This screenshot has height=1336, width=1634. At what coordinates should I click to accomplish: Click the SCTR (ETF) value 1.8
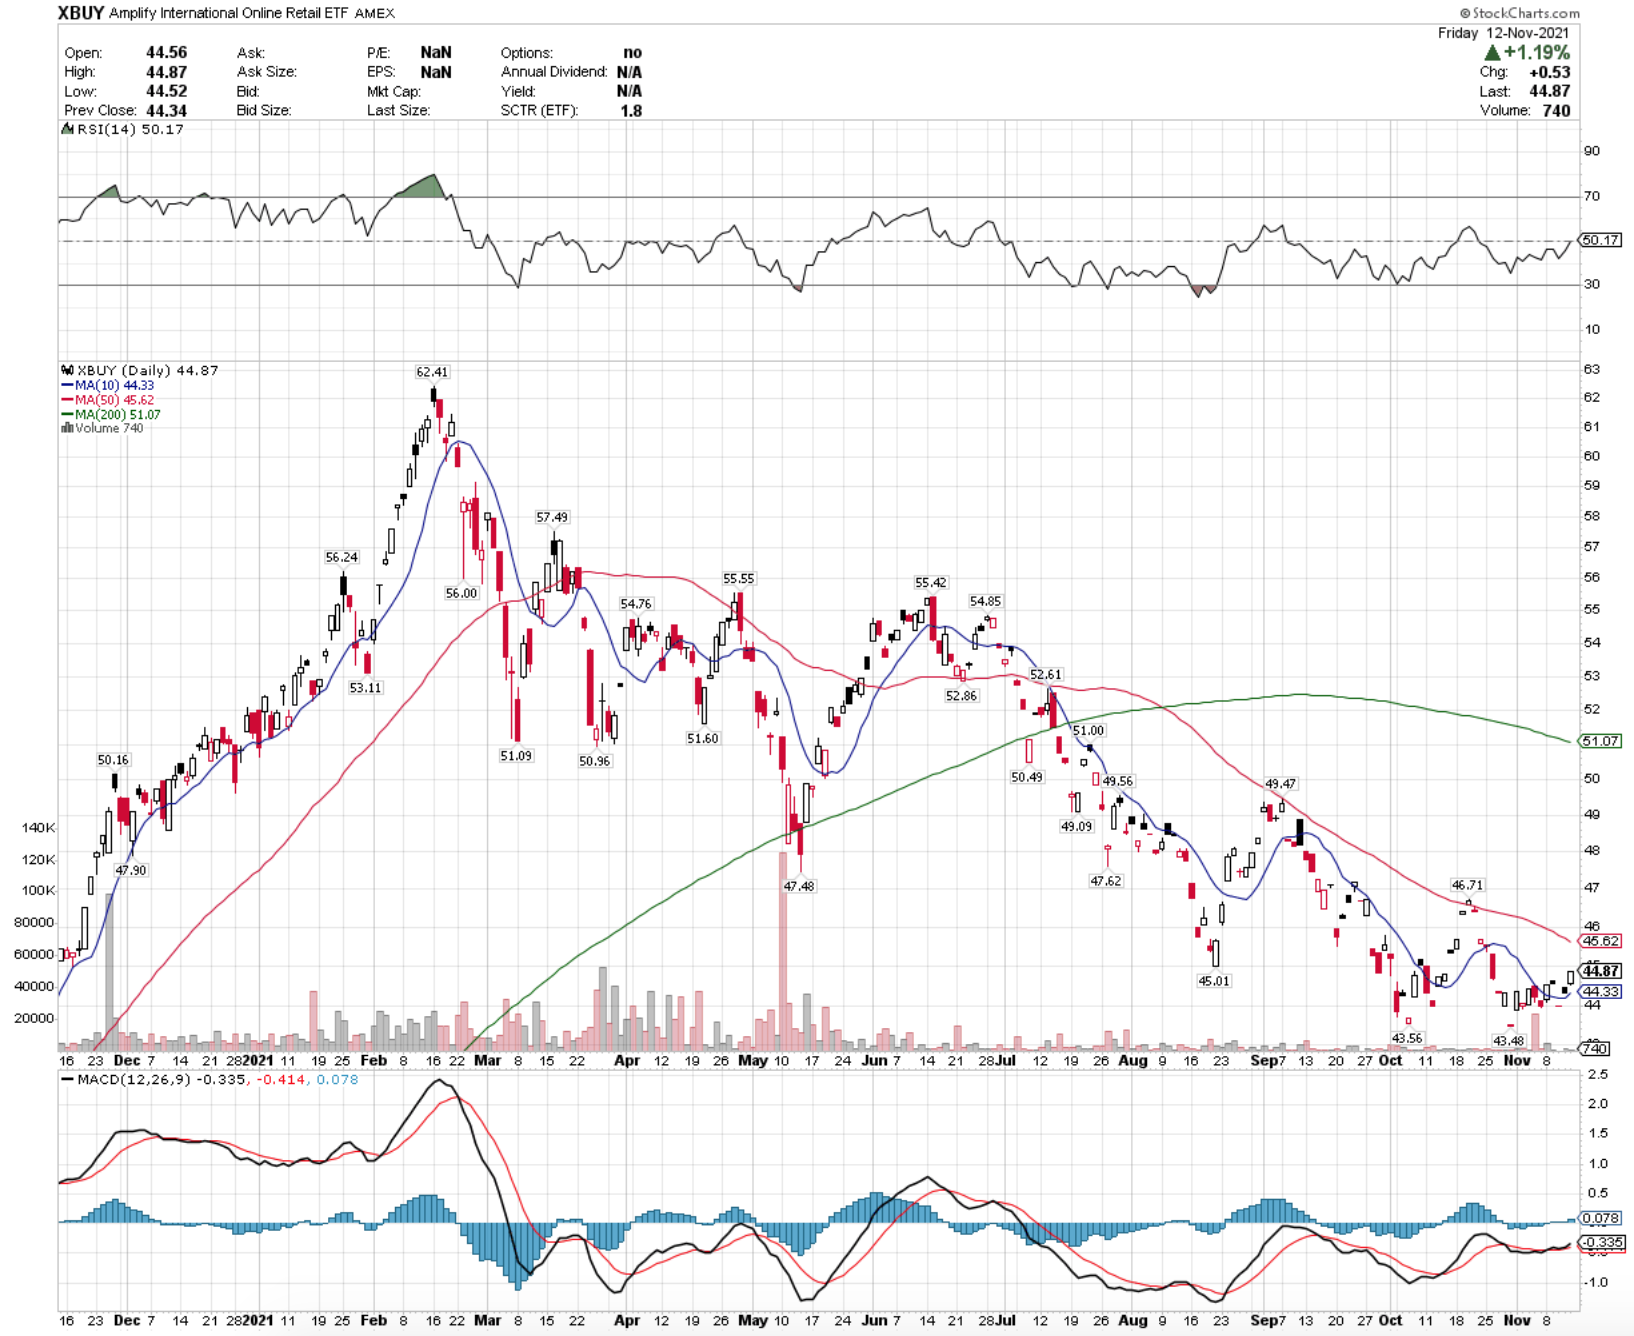coord(631,110)
